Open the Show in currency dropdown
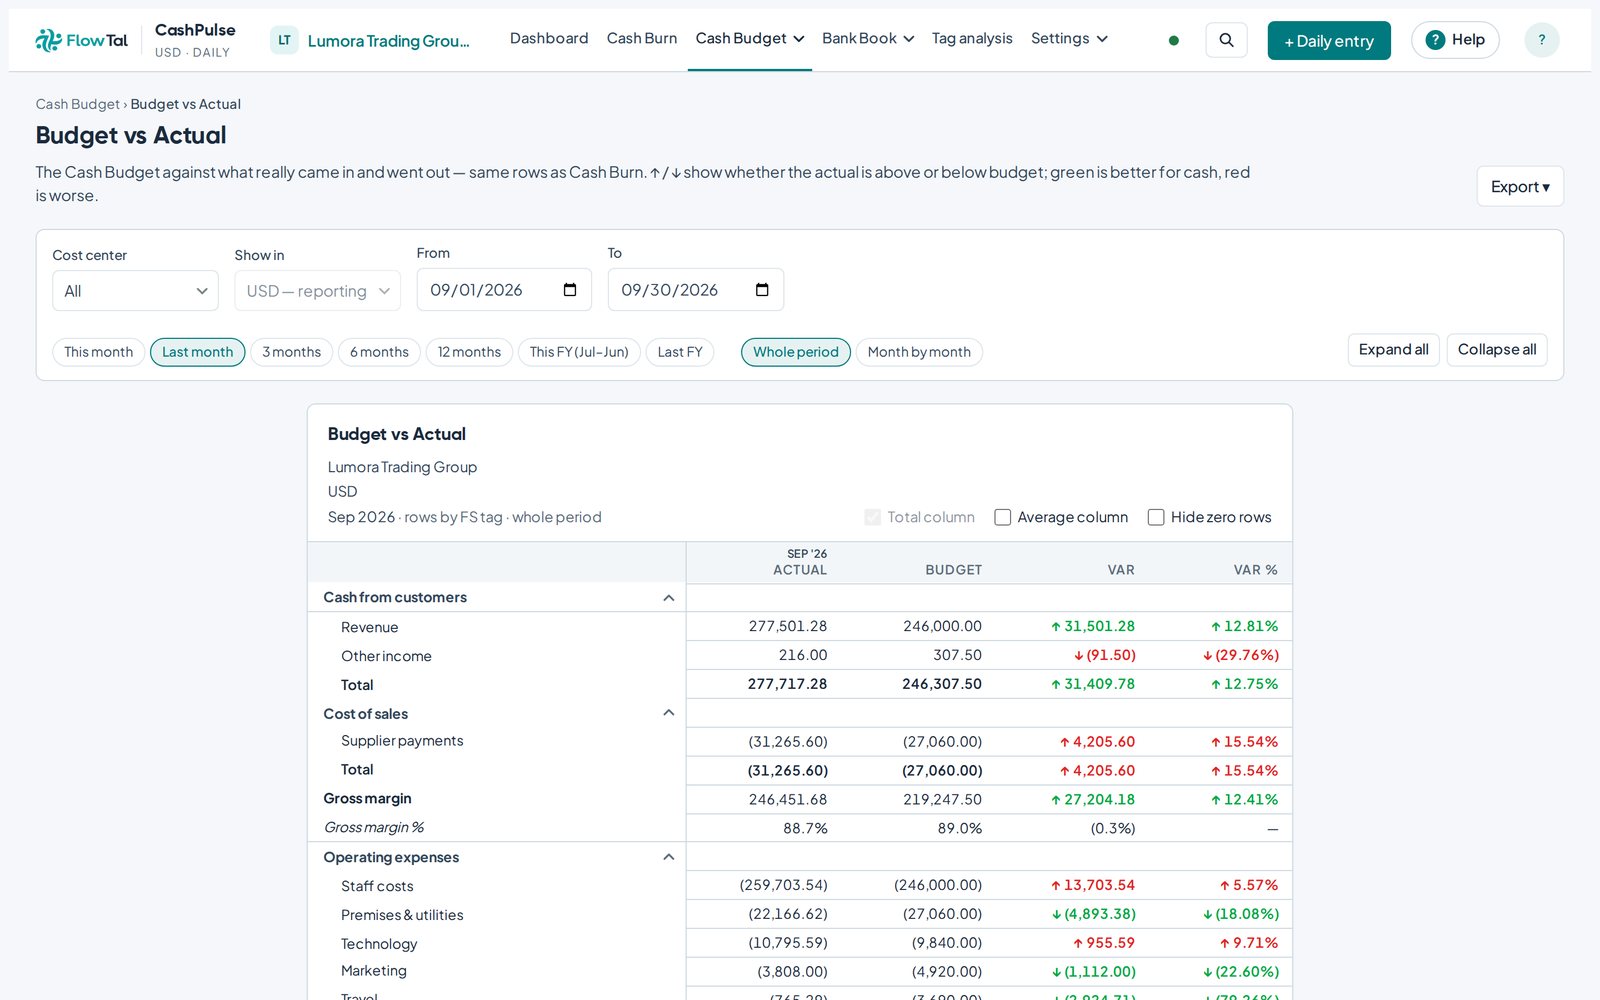Image resolution: width=1600 pixels, height=1000 pixels. tap(317, 291)
